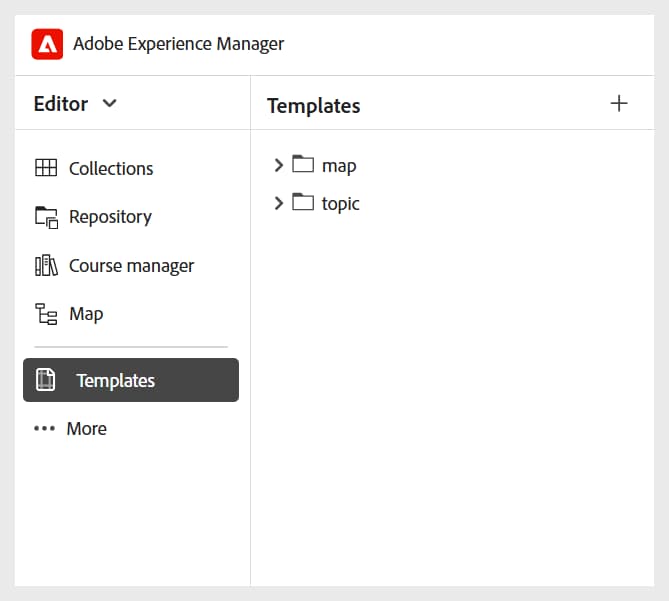Viewport: 669px width, 601px height.
Task: Open the Collections panel
Action: pyautogui.click(x=111, y=168)
